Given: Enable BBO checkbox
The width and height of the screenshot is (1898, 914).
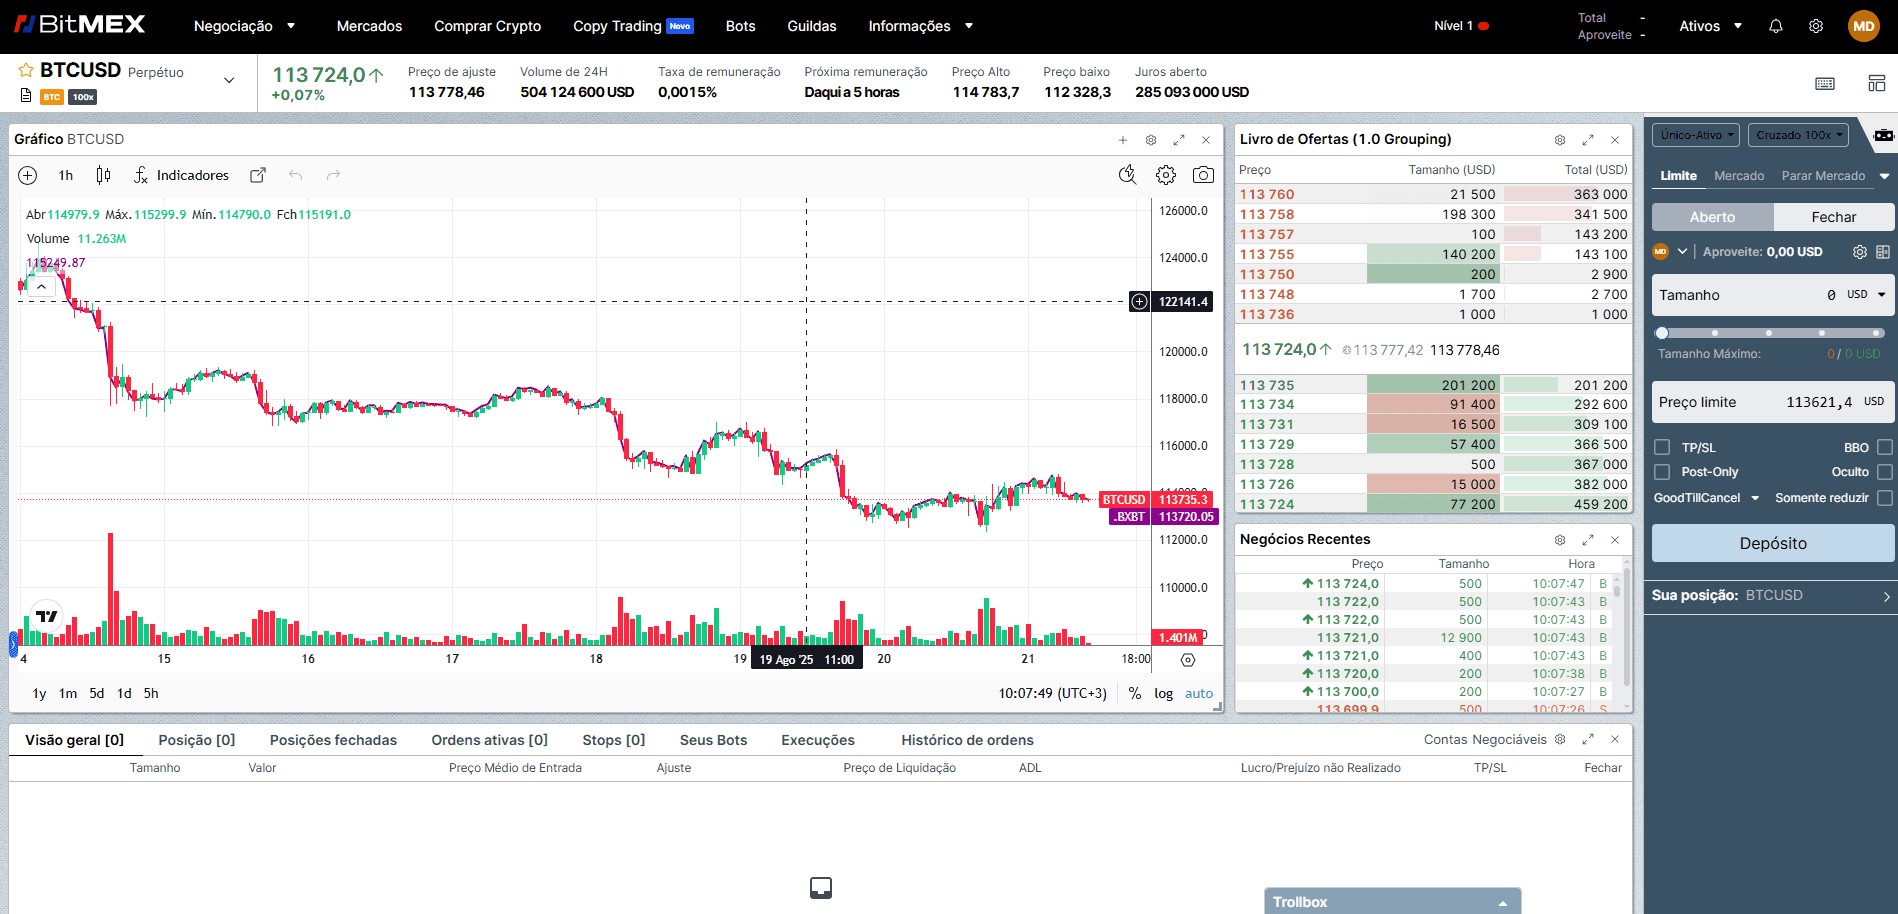Looking at the screenshot, I should click(1885, 447).
